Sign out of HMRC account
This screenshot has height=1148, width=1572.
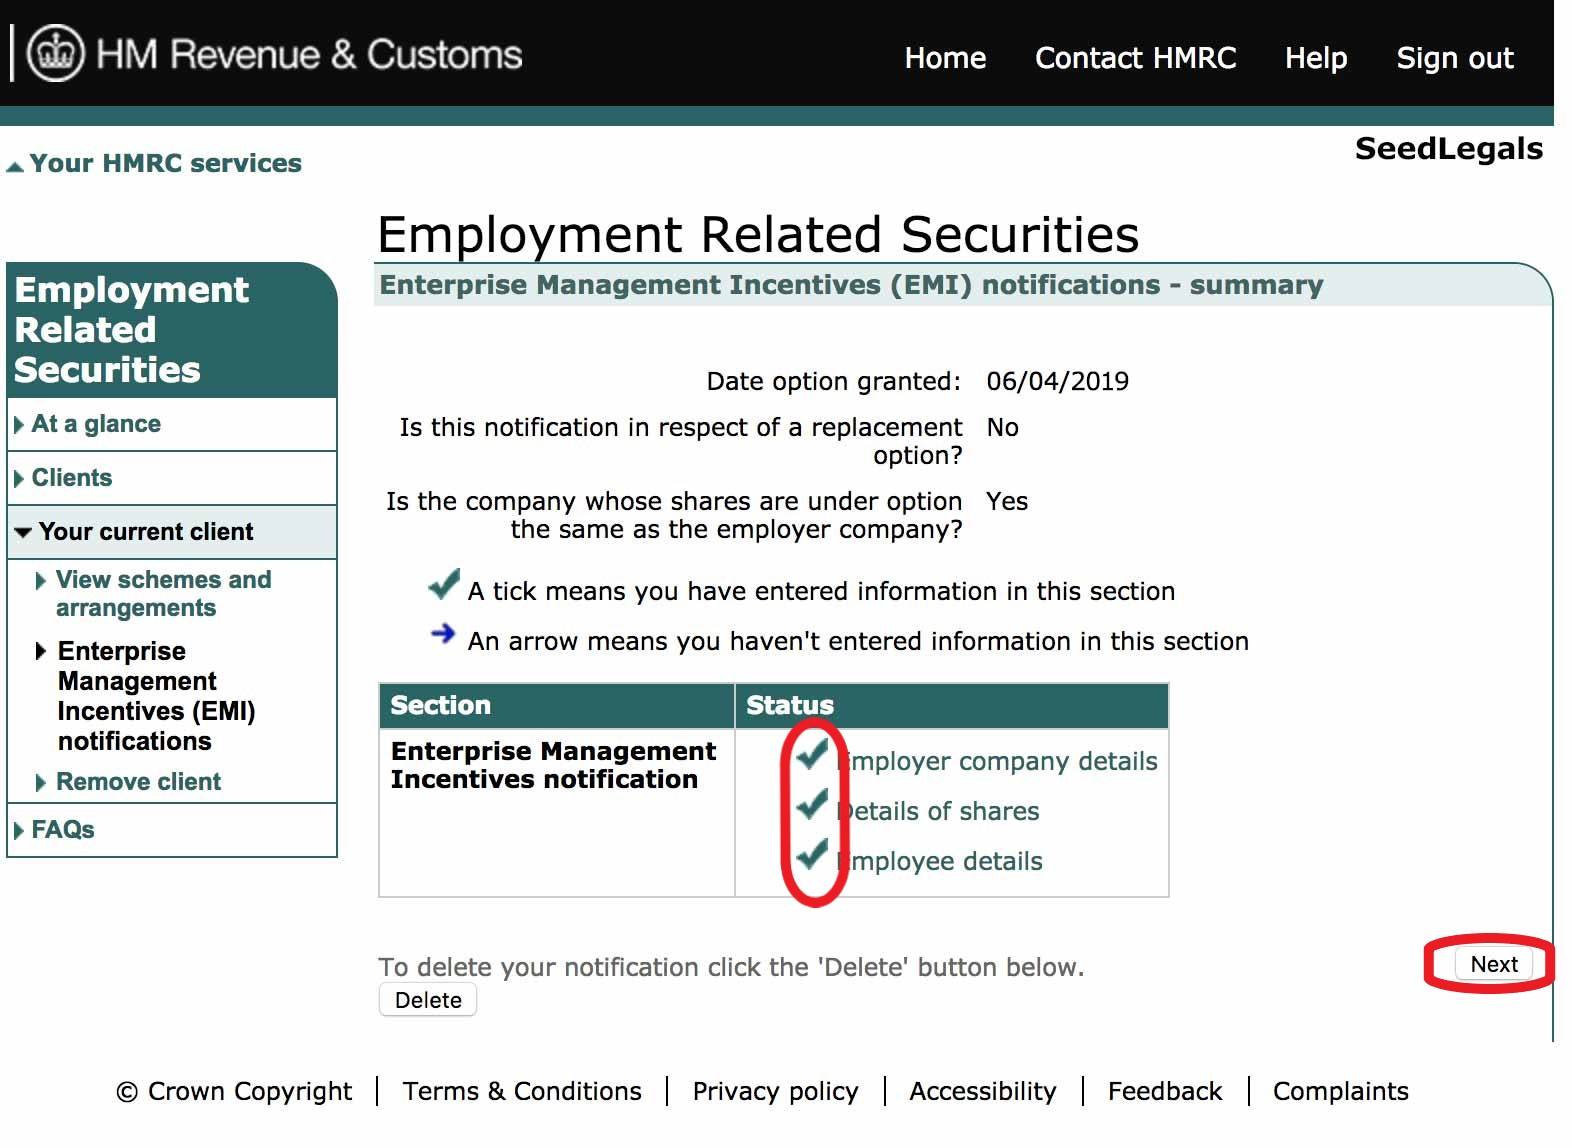(x=1454, y=58)
